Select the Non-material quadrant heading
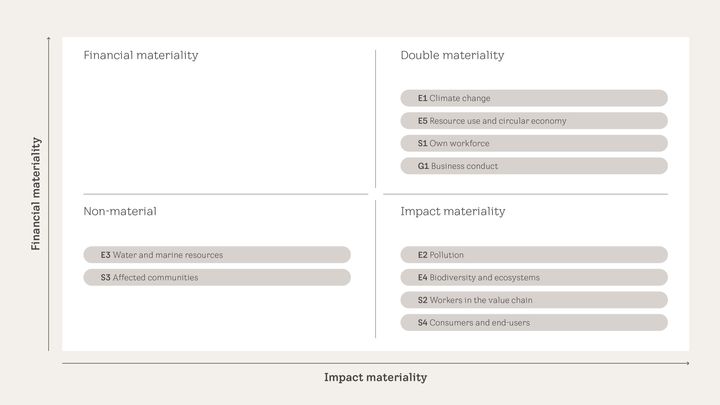Viewport: 720px width, 405px height. point(120,212)
